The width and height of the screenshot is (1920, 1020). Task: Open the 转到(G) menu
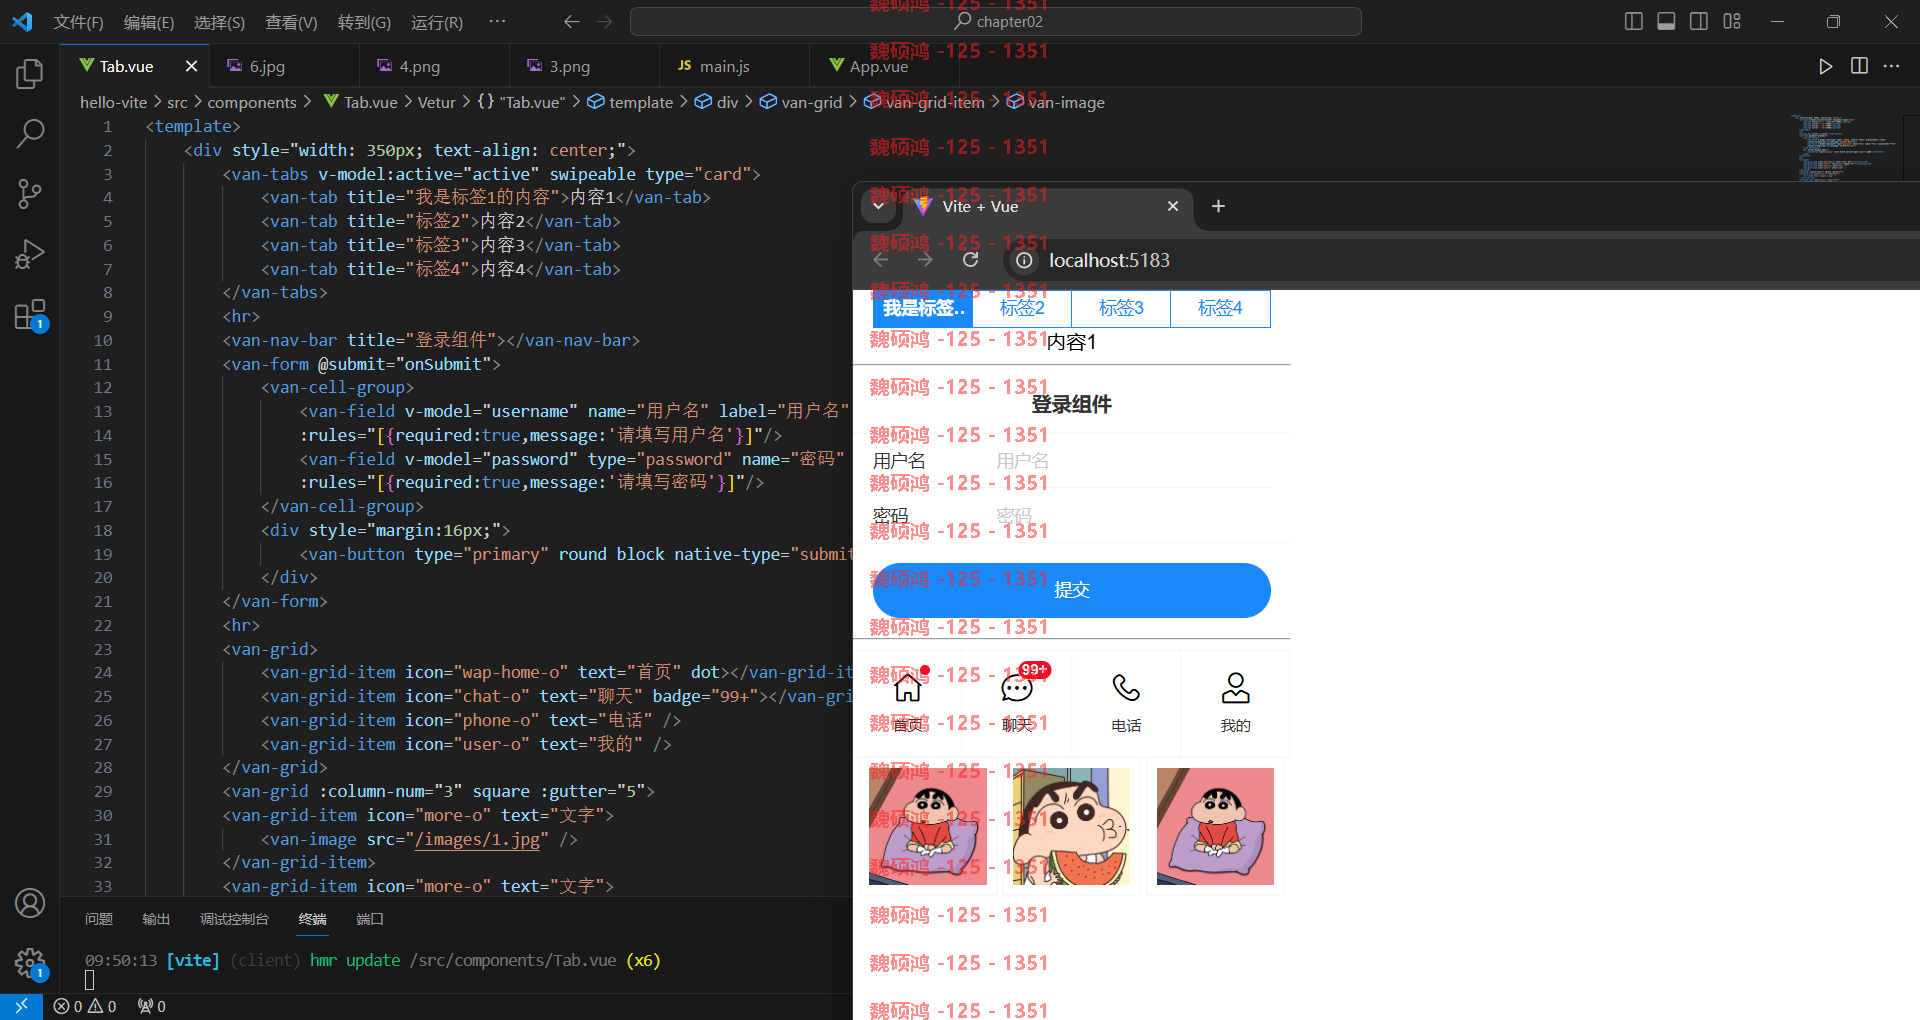point(364,22)
